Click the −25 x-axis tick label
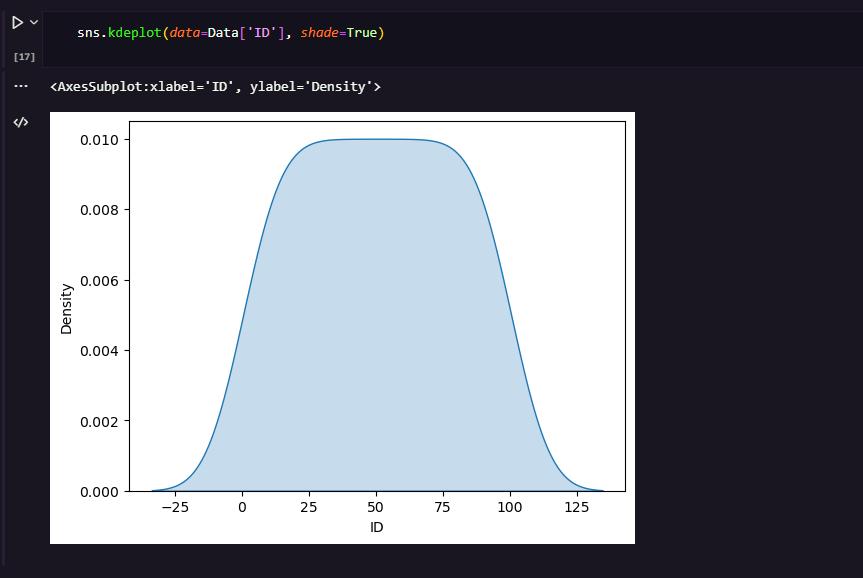This screenshot has height=578, width=863. [175, 508]
